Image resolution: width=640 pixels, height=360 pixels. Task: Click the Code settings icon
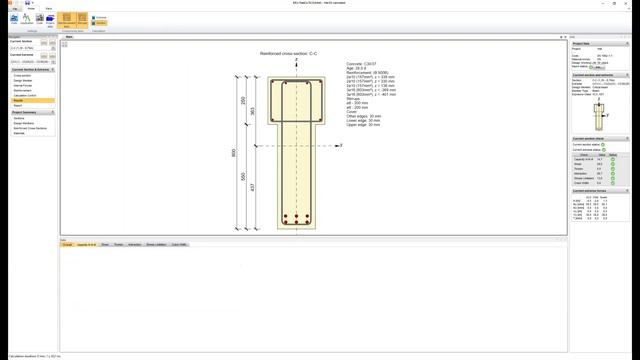tap(40, 19)
